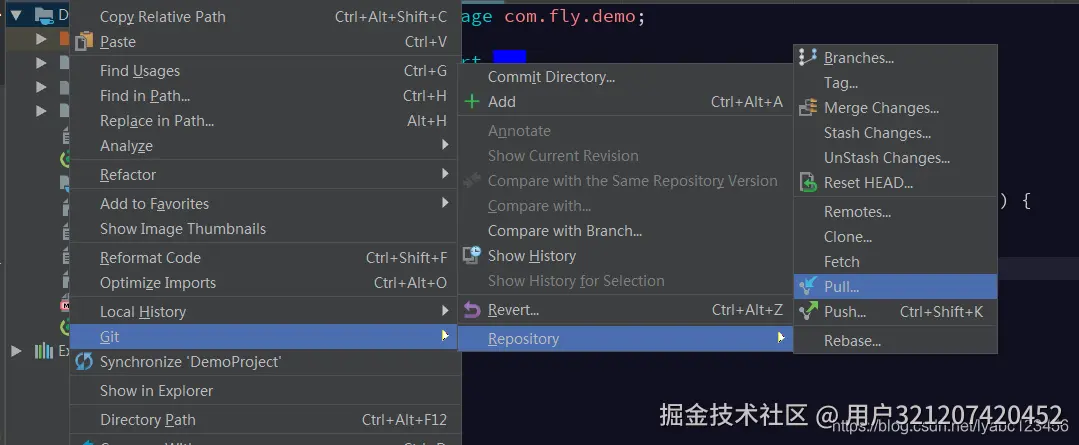The height and width of the screenshot is (445, 1079).
Task: Expand the Add to Favorites submenu arrow
Action: (x=445, y=204)
